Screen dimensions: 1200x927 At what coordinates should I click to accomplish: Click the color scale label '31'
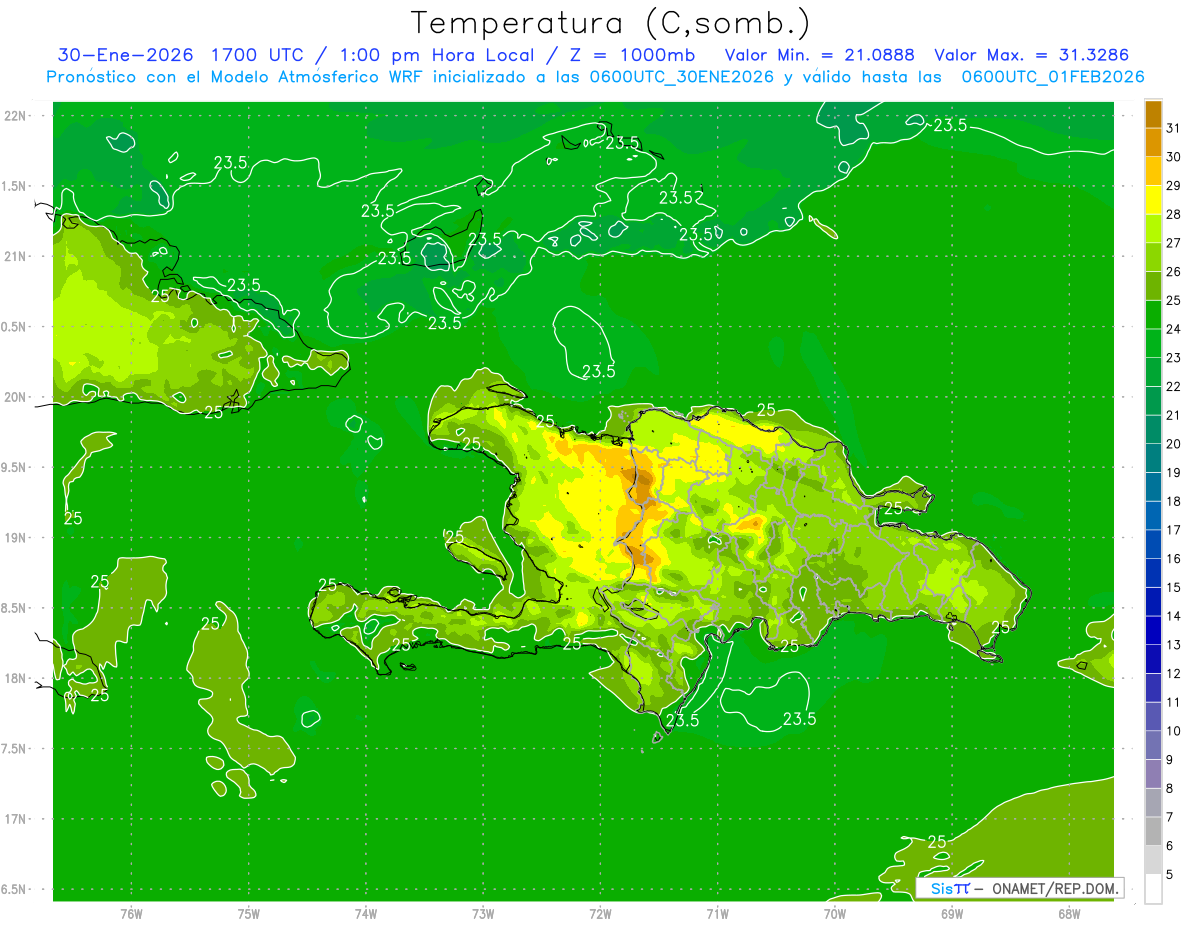(x=1174, y=128)
